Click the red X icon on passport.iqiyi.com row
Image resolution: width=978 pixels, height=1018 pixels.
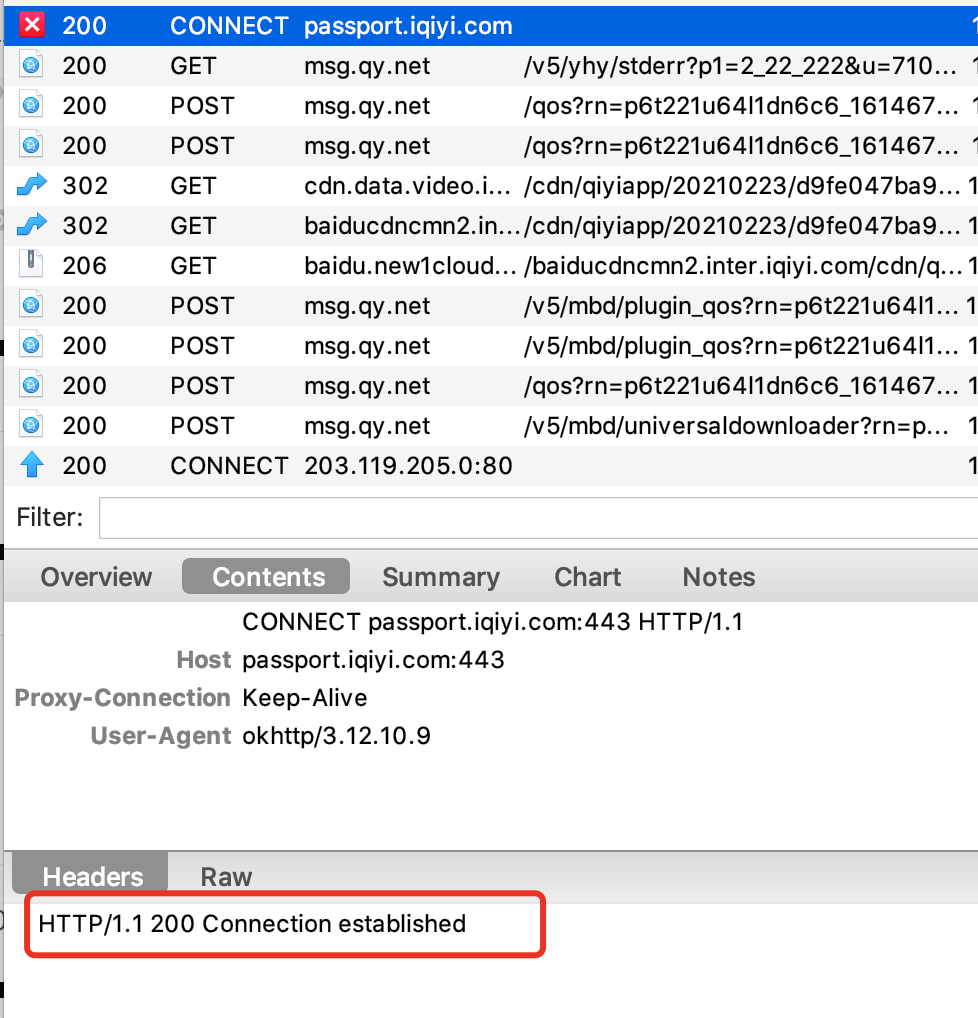pyautogui.click(x=31, y=25)
